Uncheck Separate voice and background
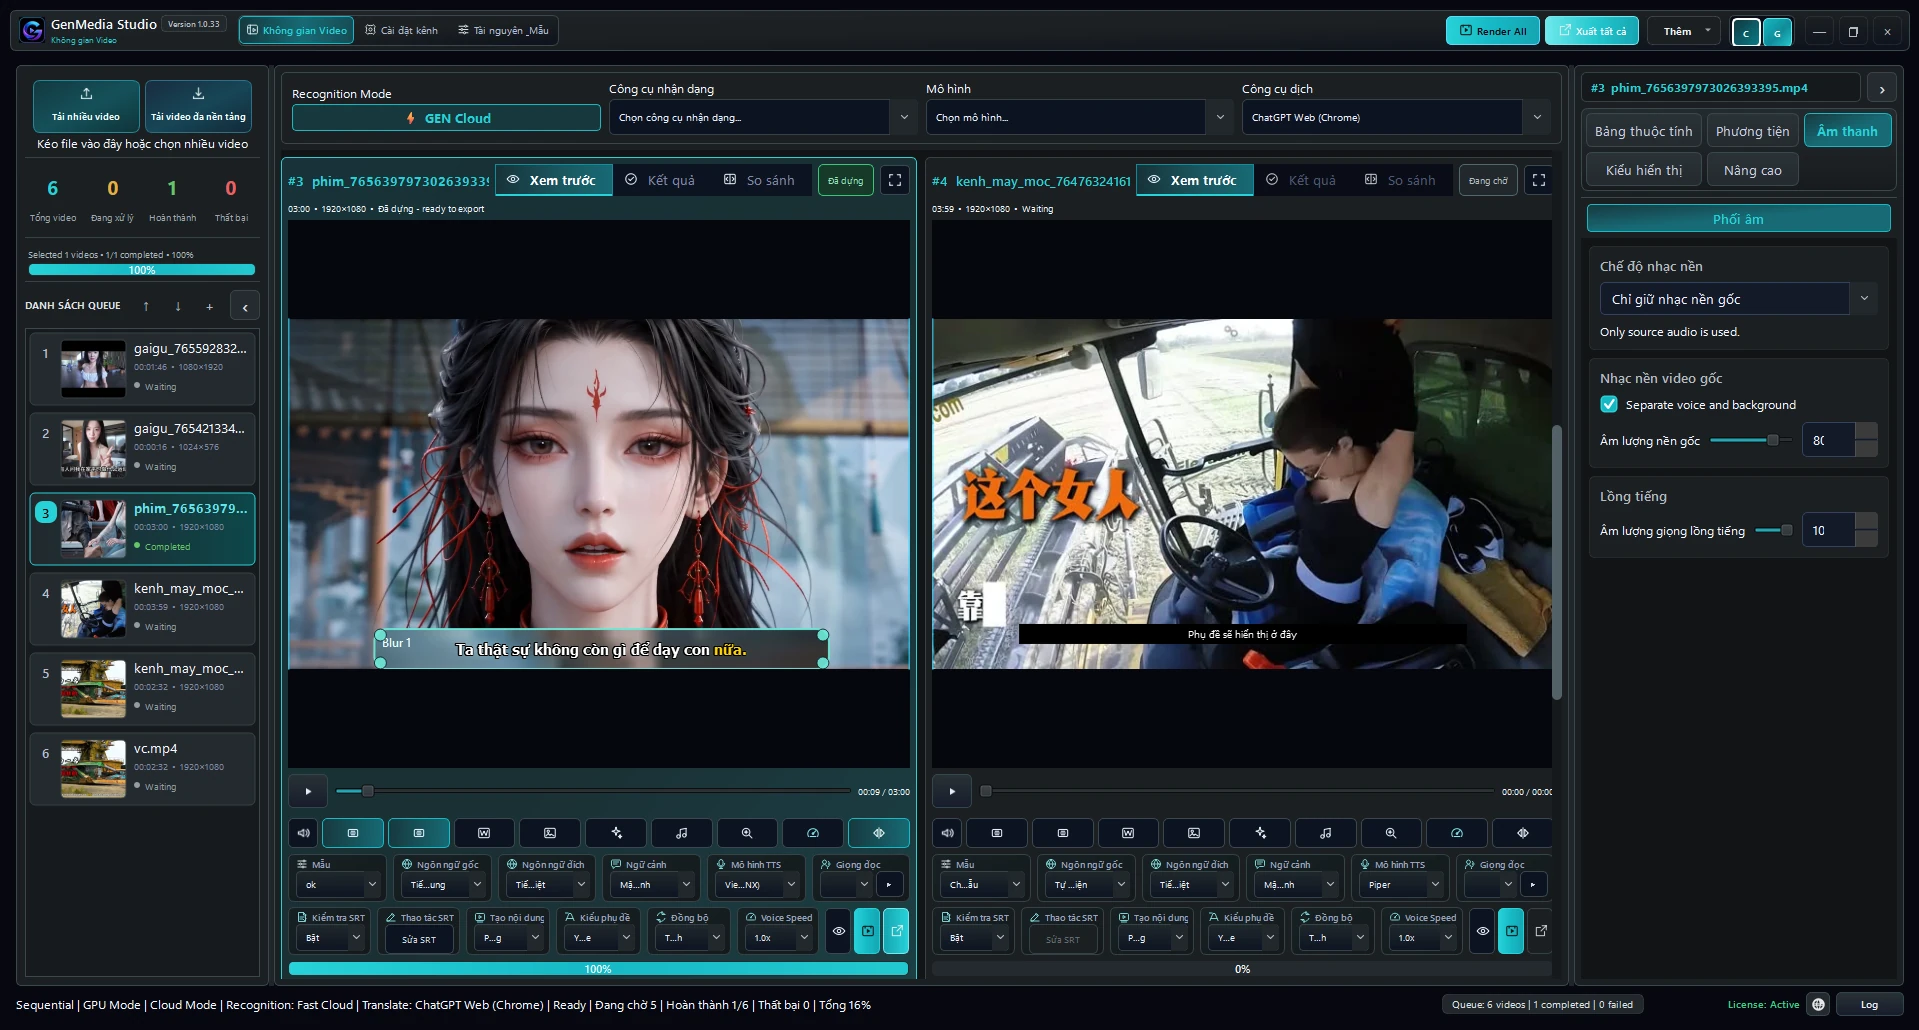1919x1030 pixels. (1609, 404)
